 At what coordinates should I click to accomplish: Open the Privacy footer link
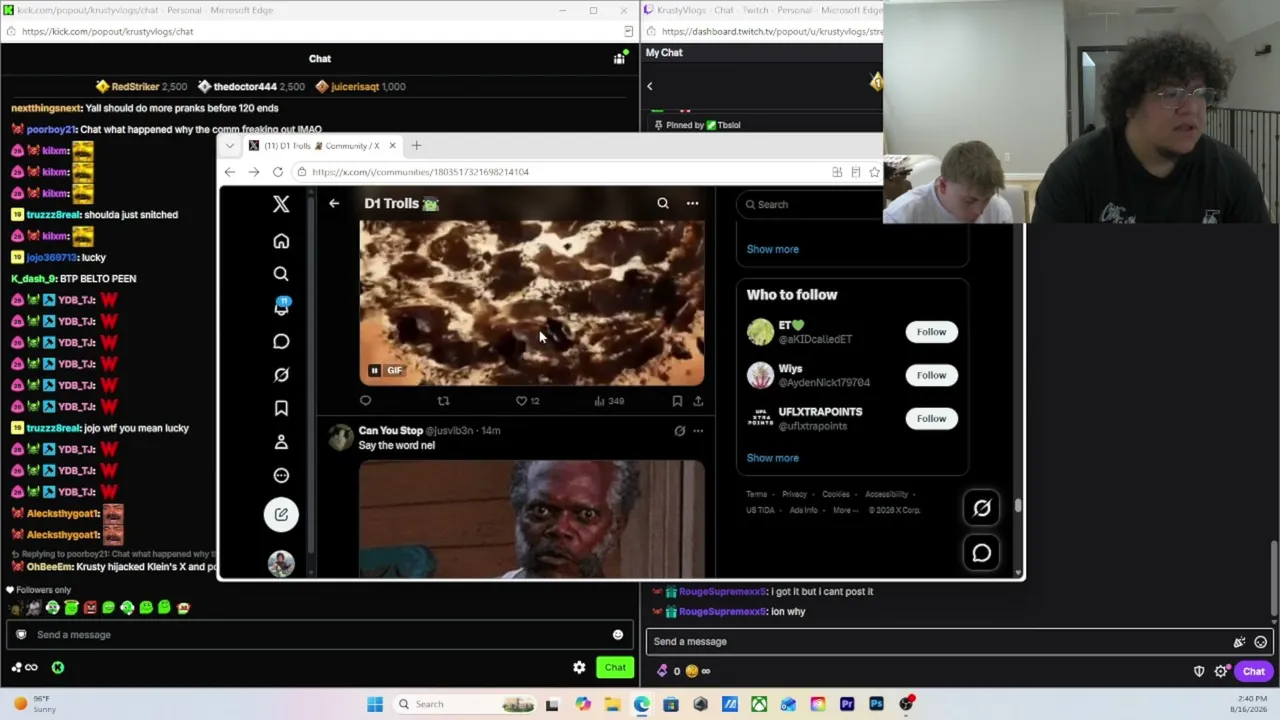tap(794, 494)
